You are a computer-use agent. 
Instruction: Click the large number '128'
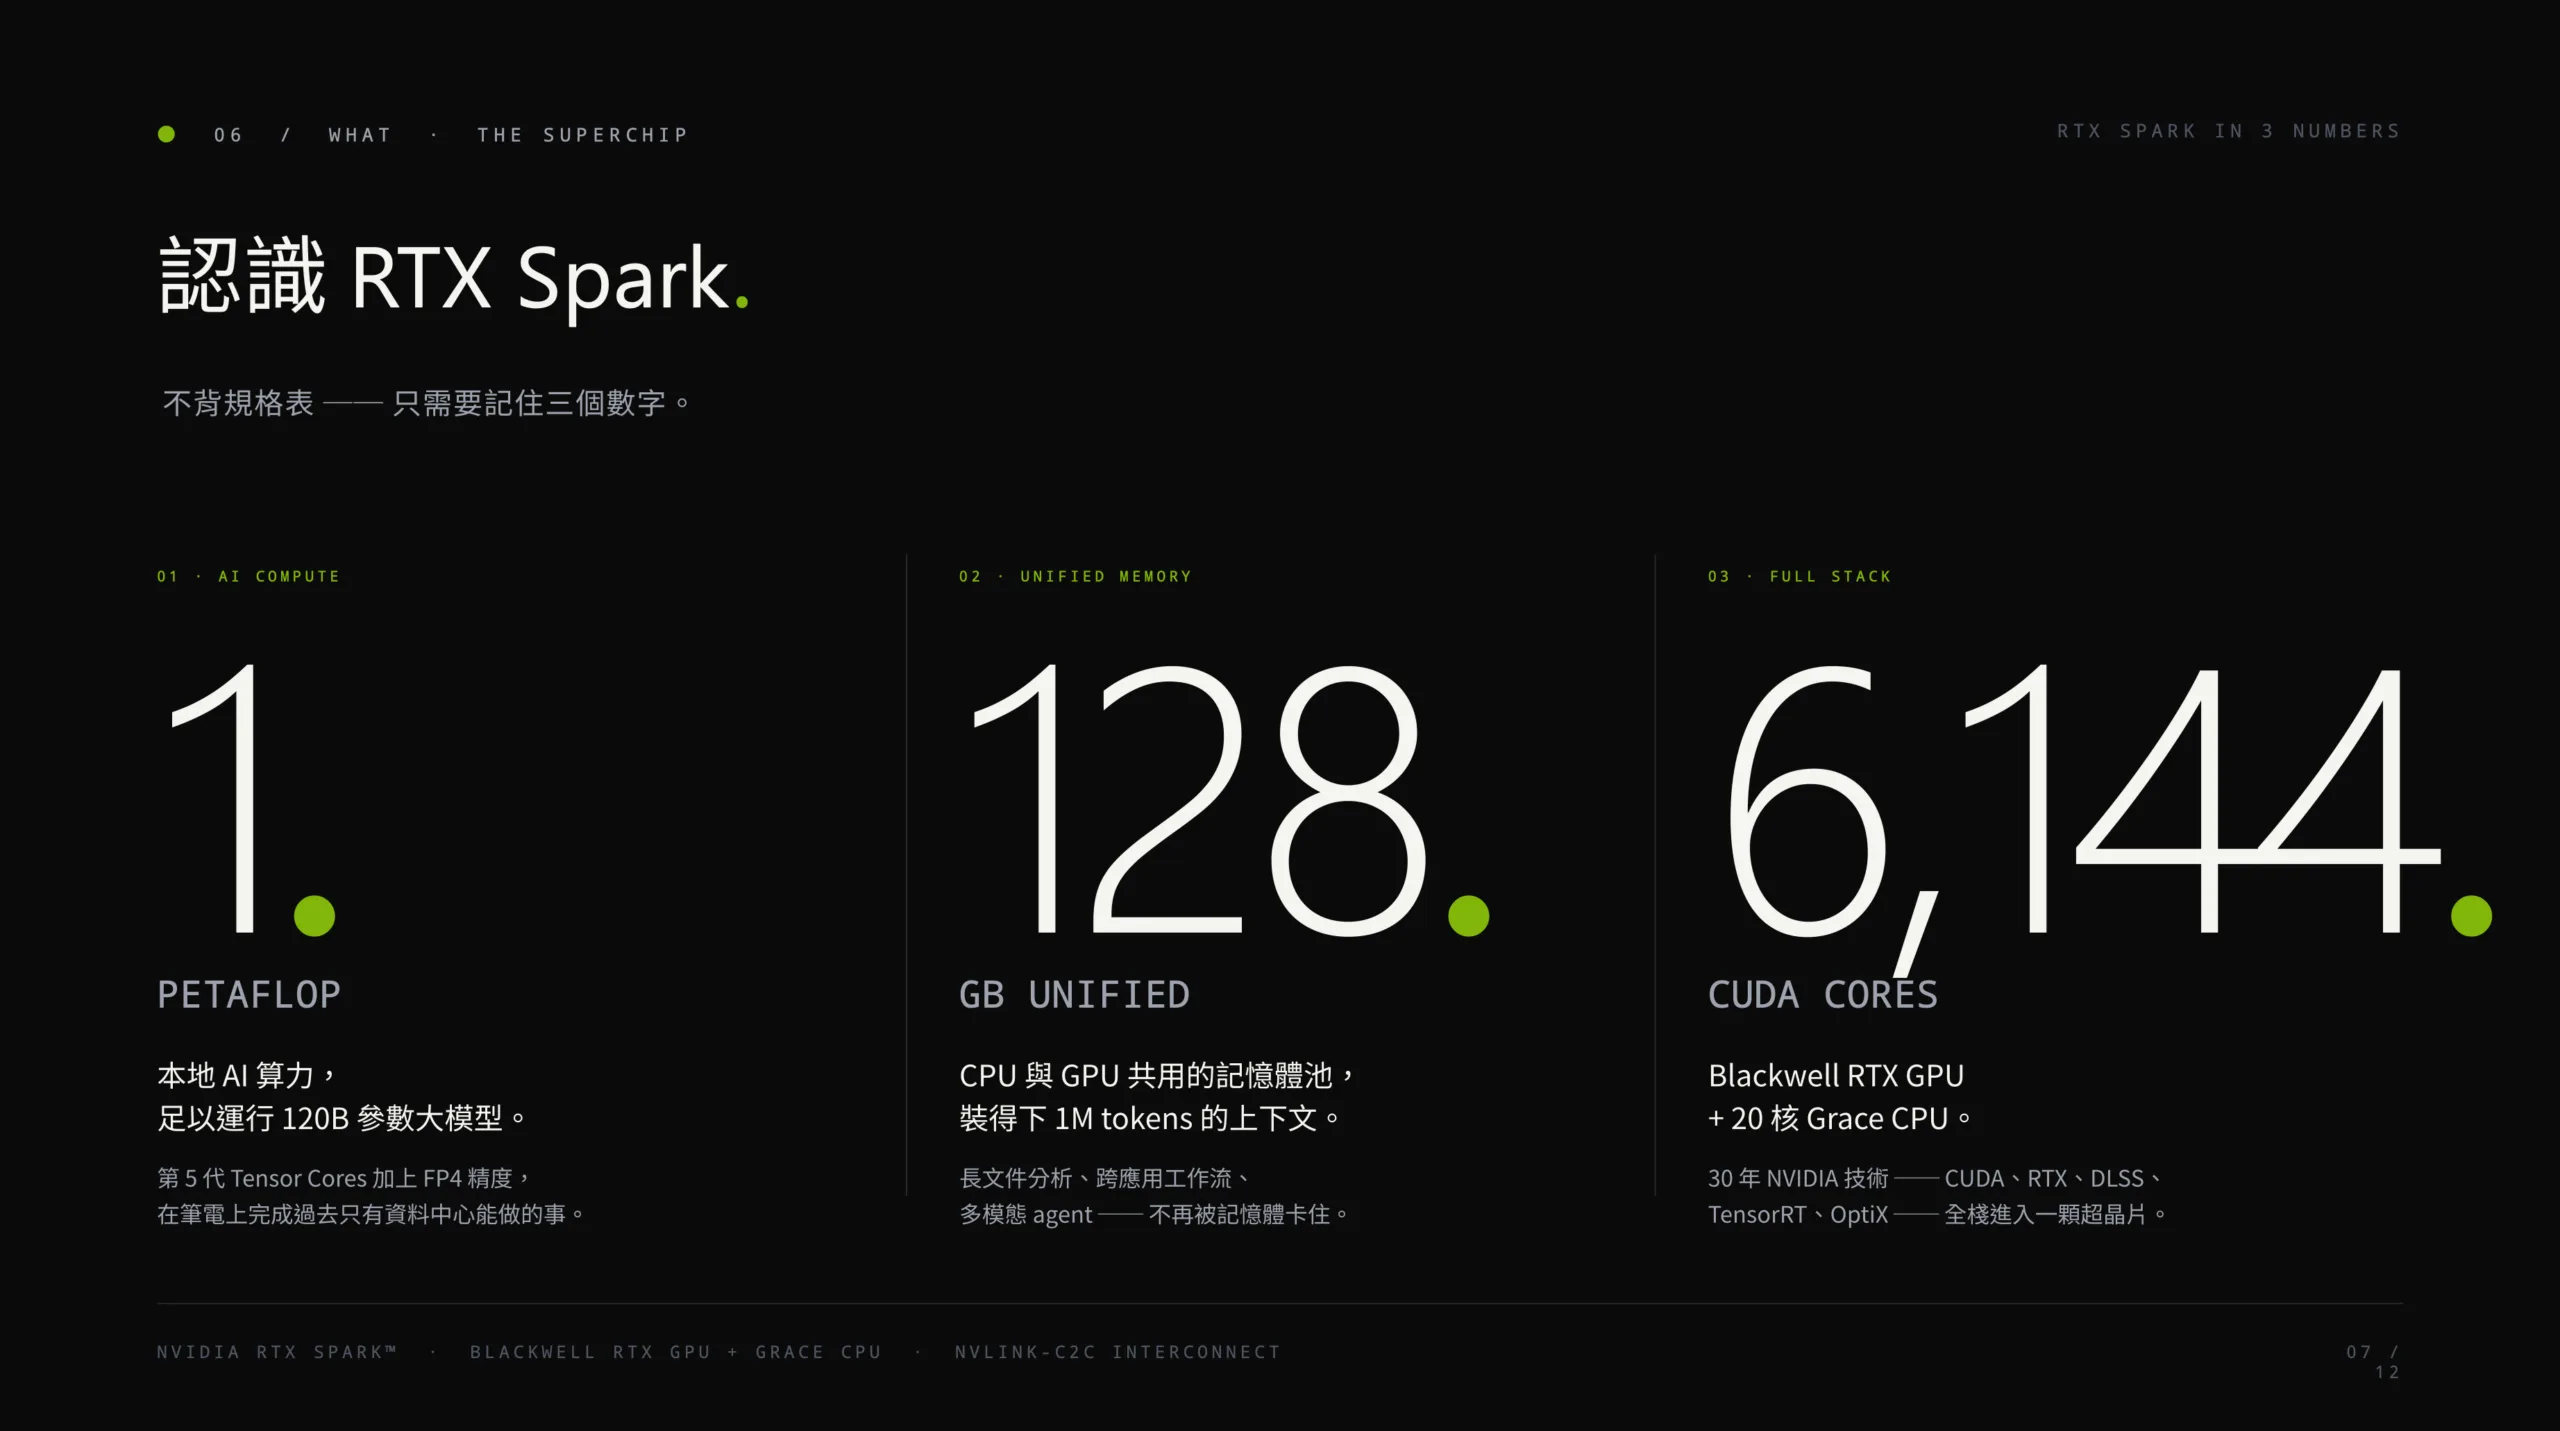(x=1198, y=798)
